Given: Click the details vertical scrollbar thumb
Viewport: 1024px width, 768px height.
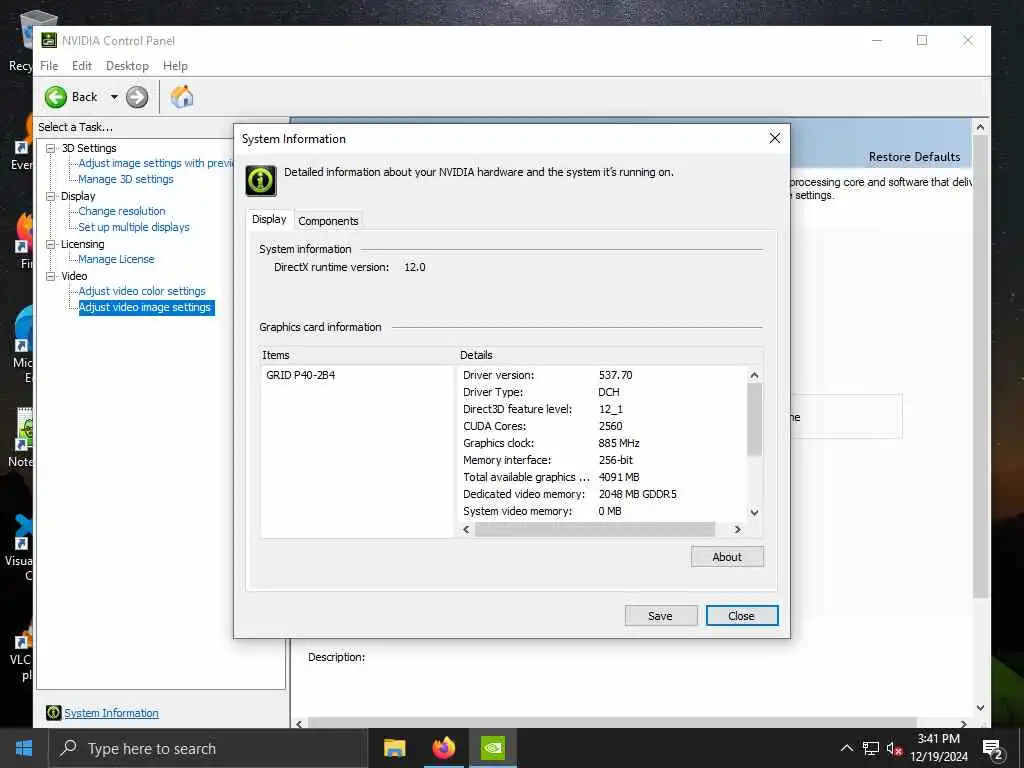Looking at the screenshot, I should (754, 419).
